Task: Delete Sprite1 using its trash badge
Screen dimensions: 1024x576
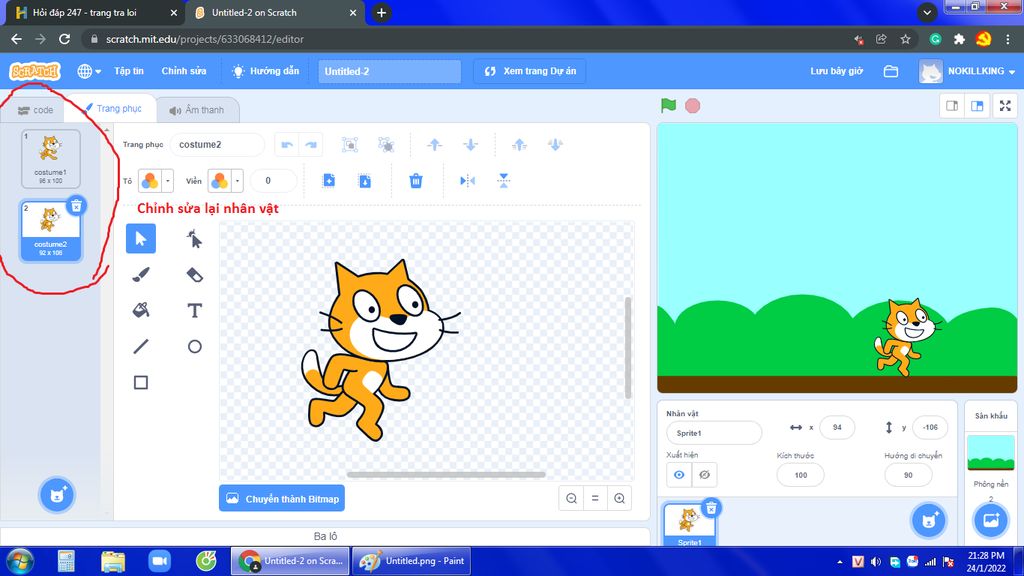Action: (711, 508)
